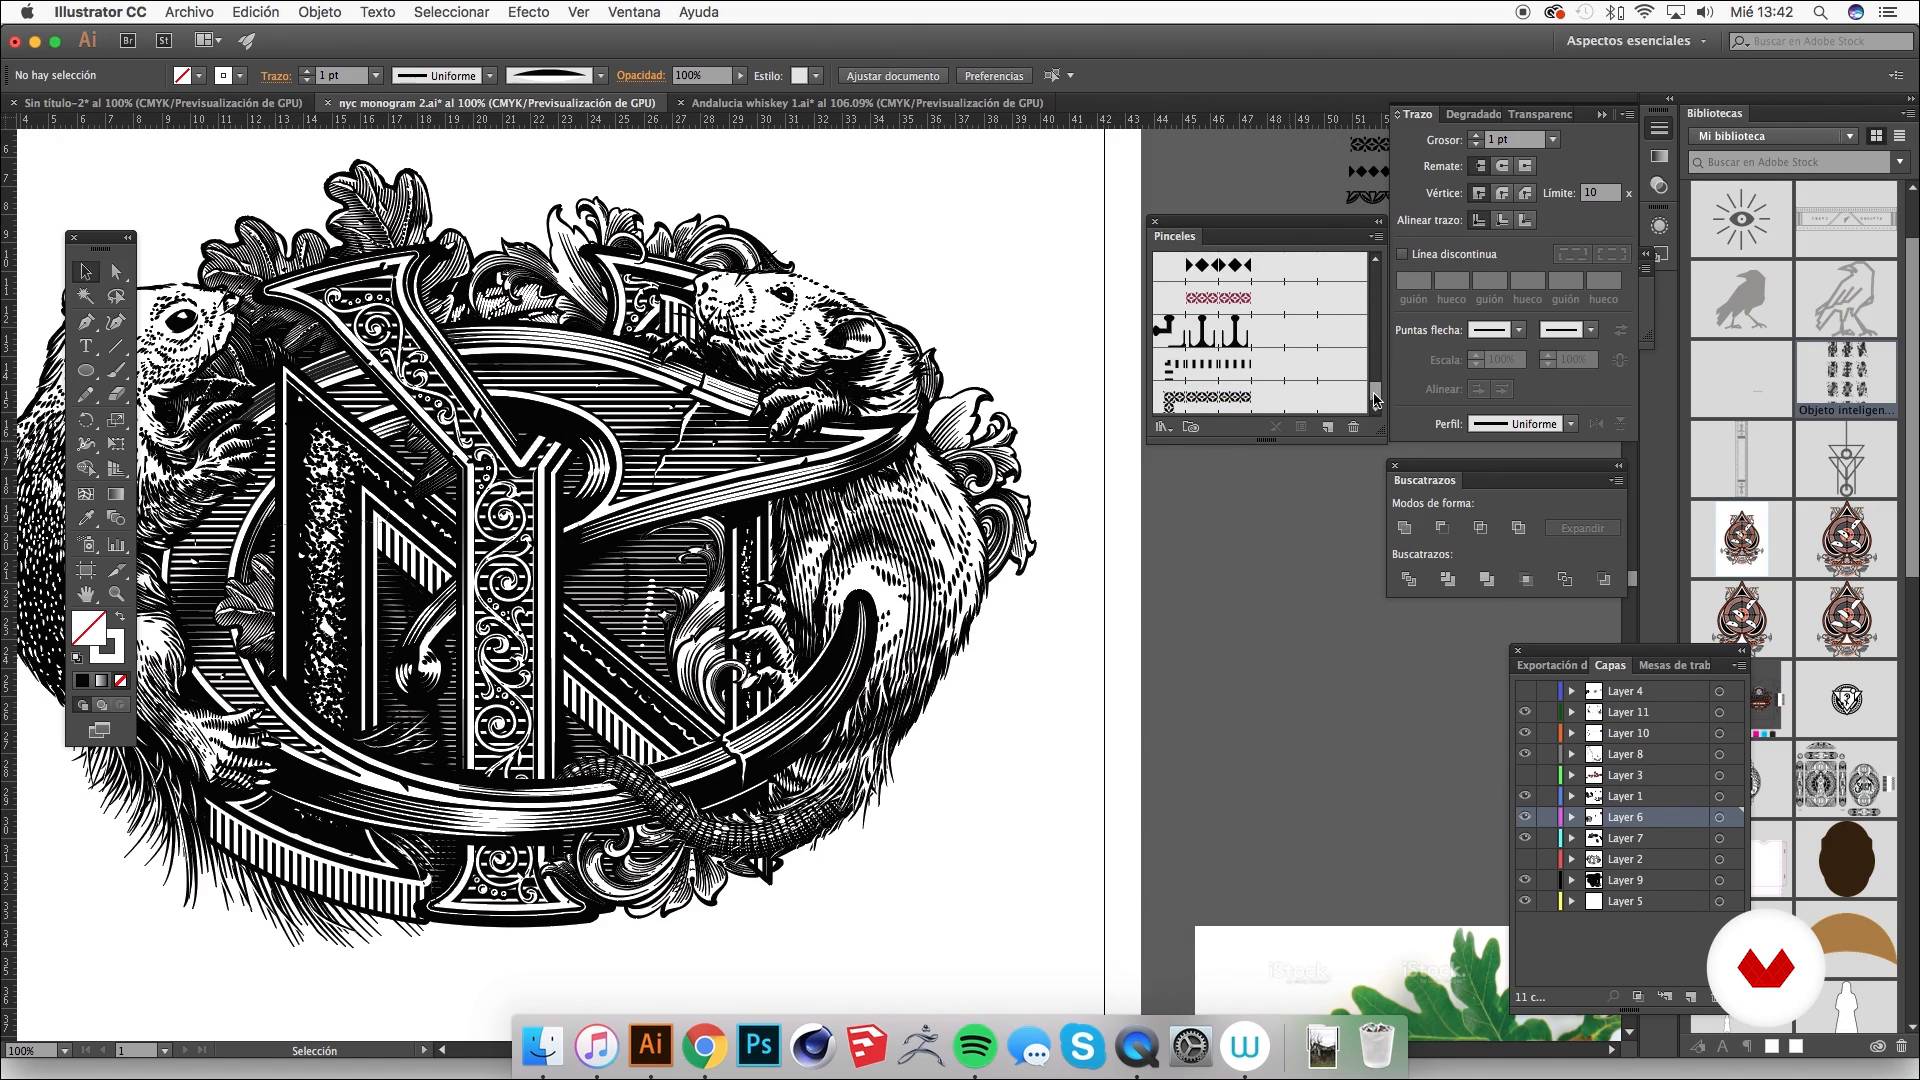Select the Paintbrush tool
Image resolution: width=1920 pixels, height=1080 pixels.
coord(116,370)
